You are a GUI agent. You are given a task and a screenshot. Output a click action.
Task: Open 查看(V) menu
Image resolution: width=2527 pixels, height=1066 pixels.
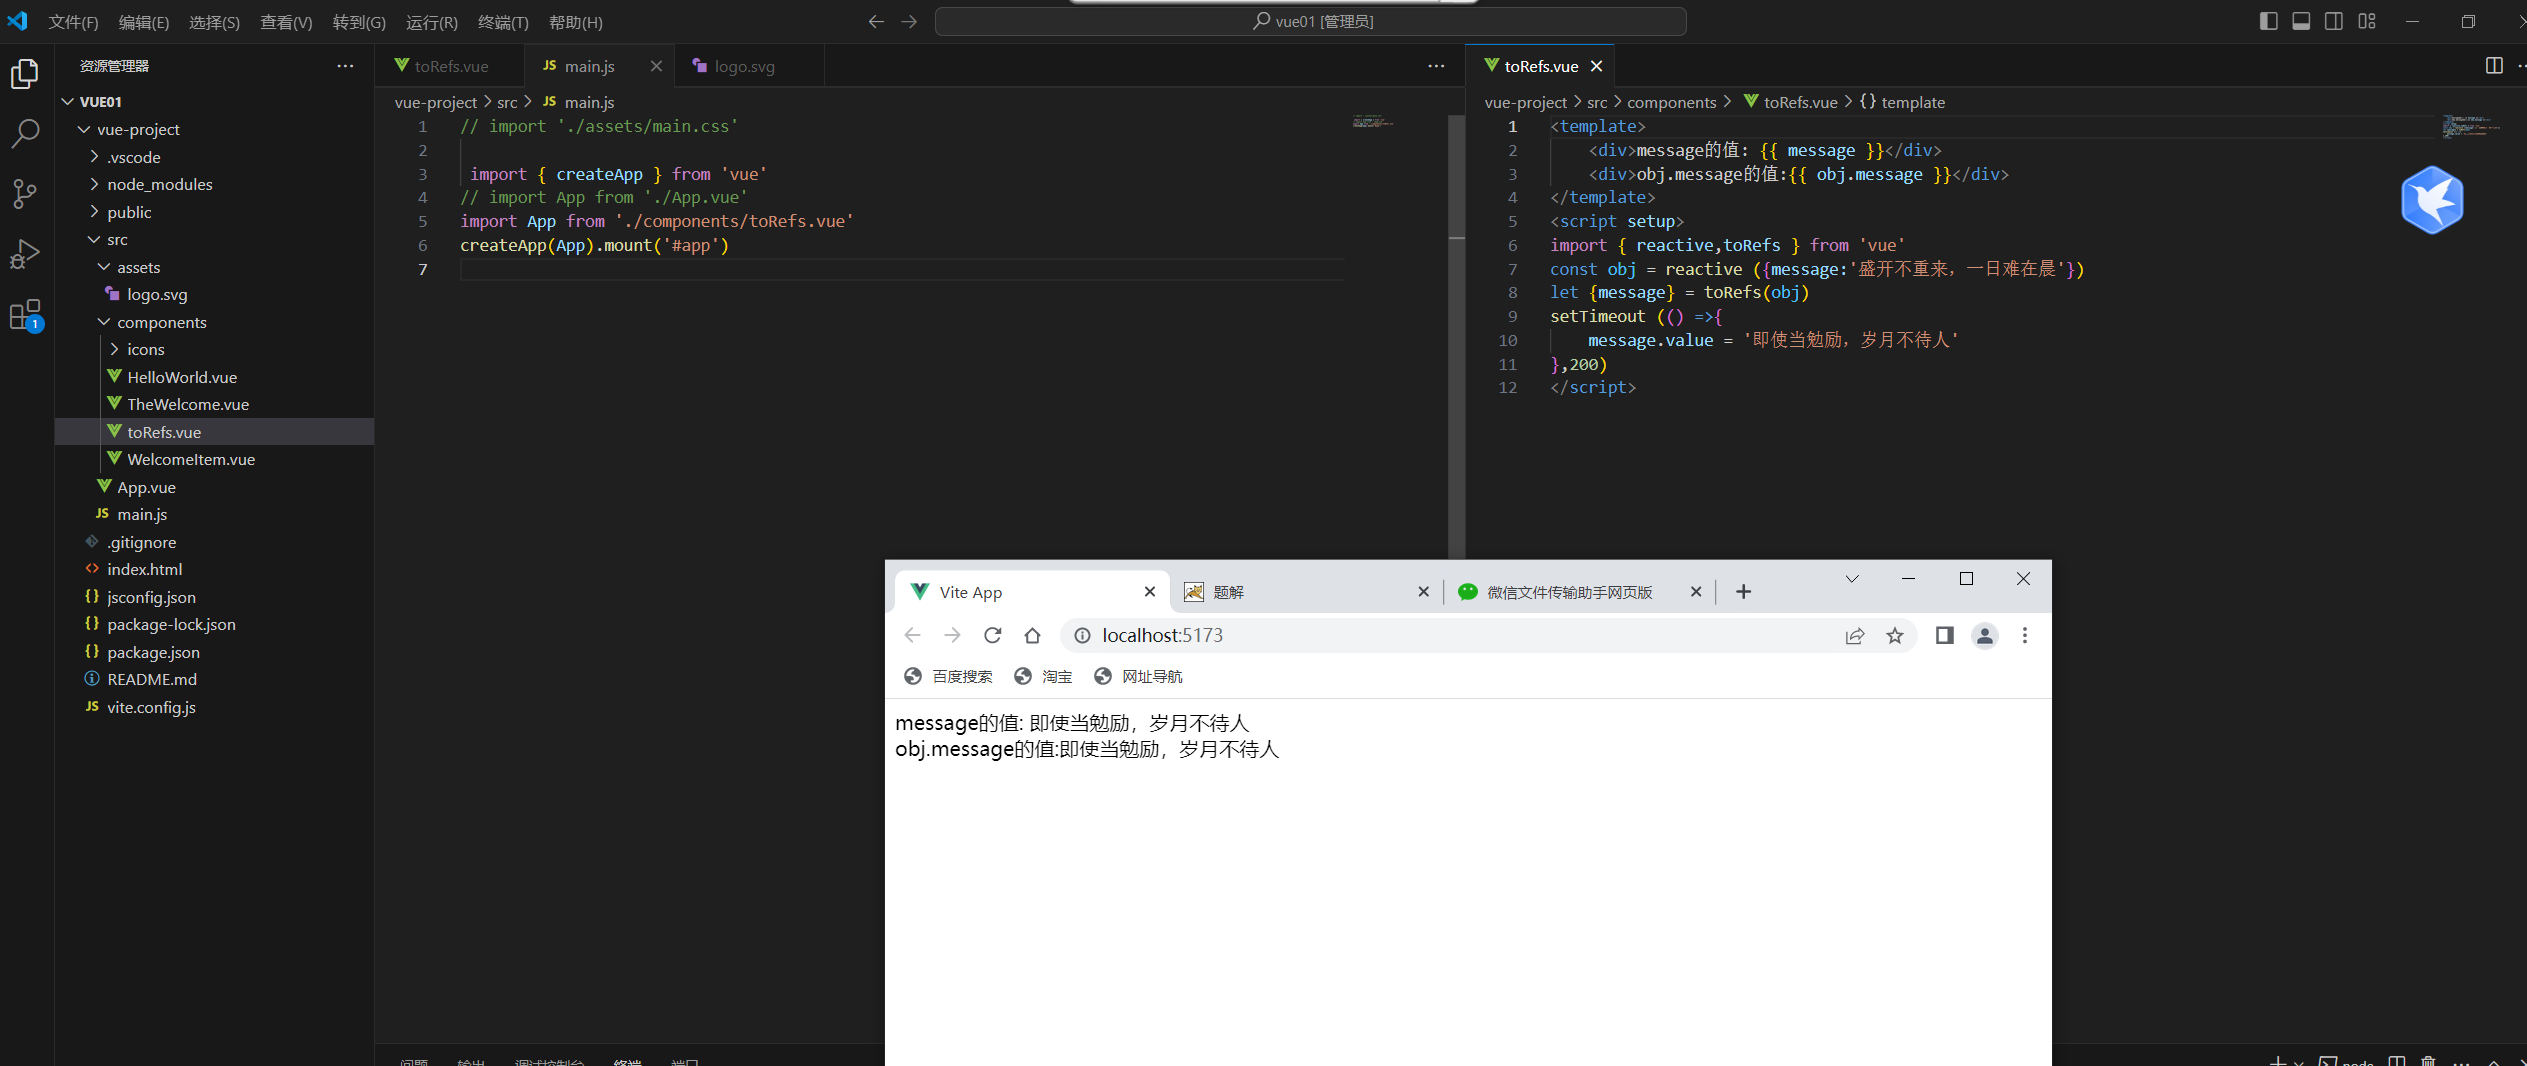coord(286,22)
